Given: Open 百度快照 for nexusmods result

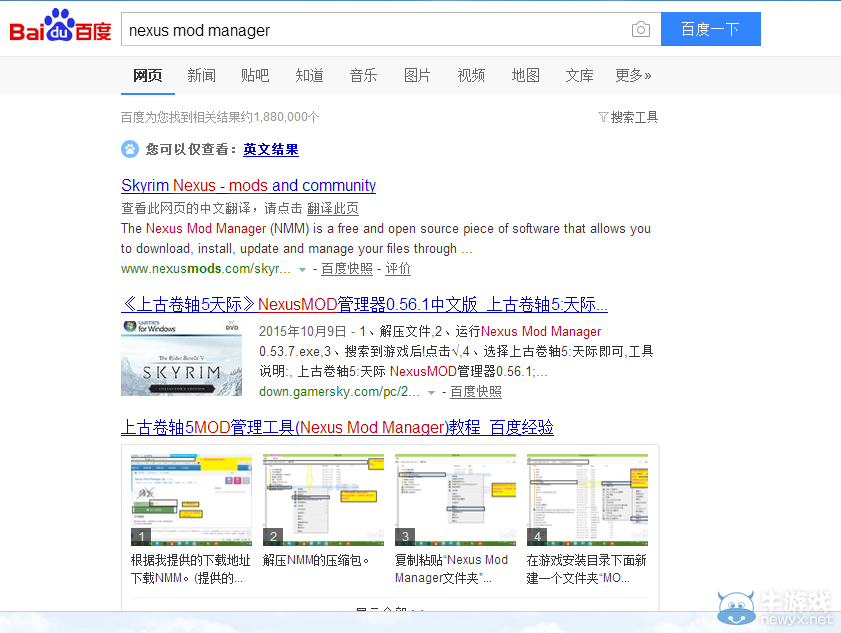Looking at the screenshot, I should pyautogui.click(x=346, y=269).
